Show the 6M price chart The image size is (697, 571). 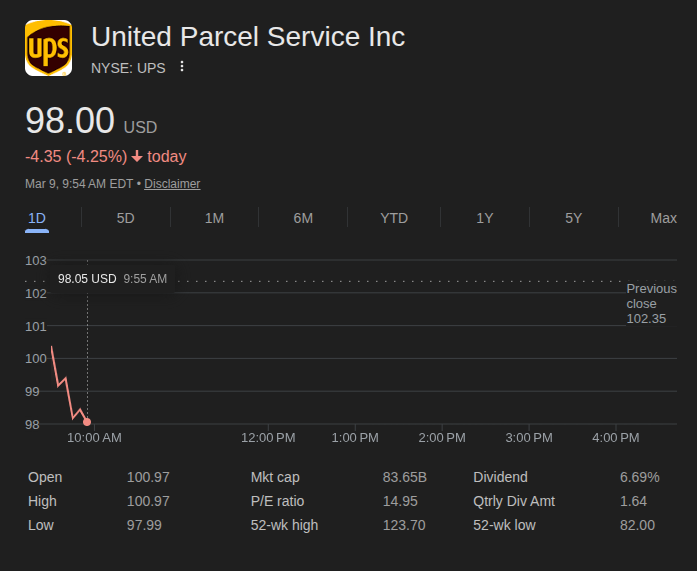(x=303, y=218)
